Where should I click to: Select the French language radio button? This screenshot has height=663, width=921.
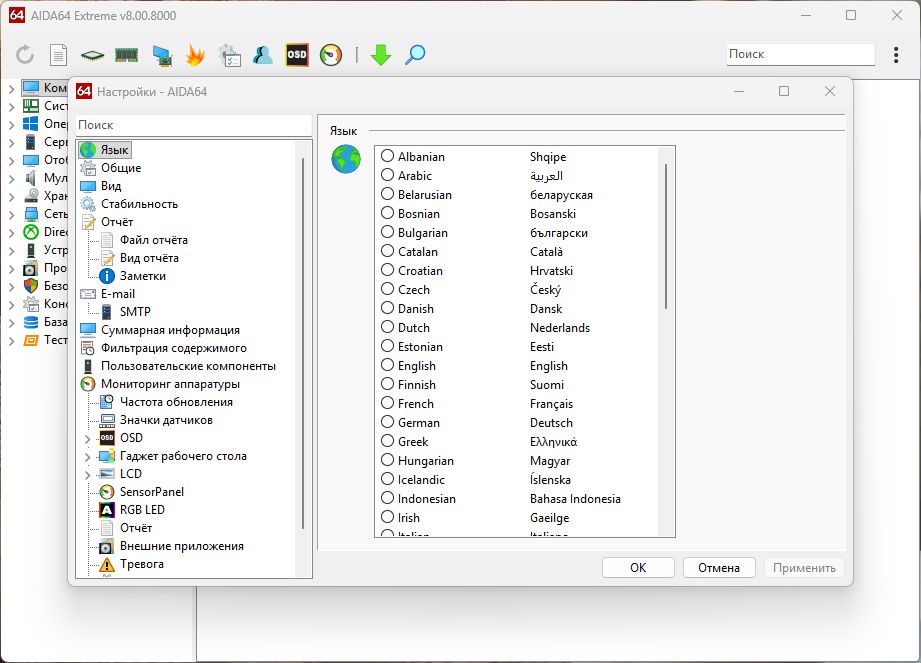(387, 403)
